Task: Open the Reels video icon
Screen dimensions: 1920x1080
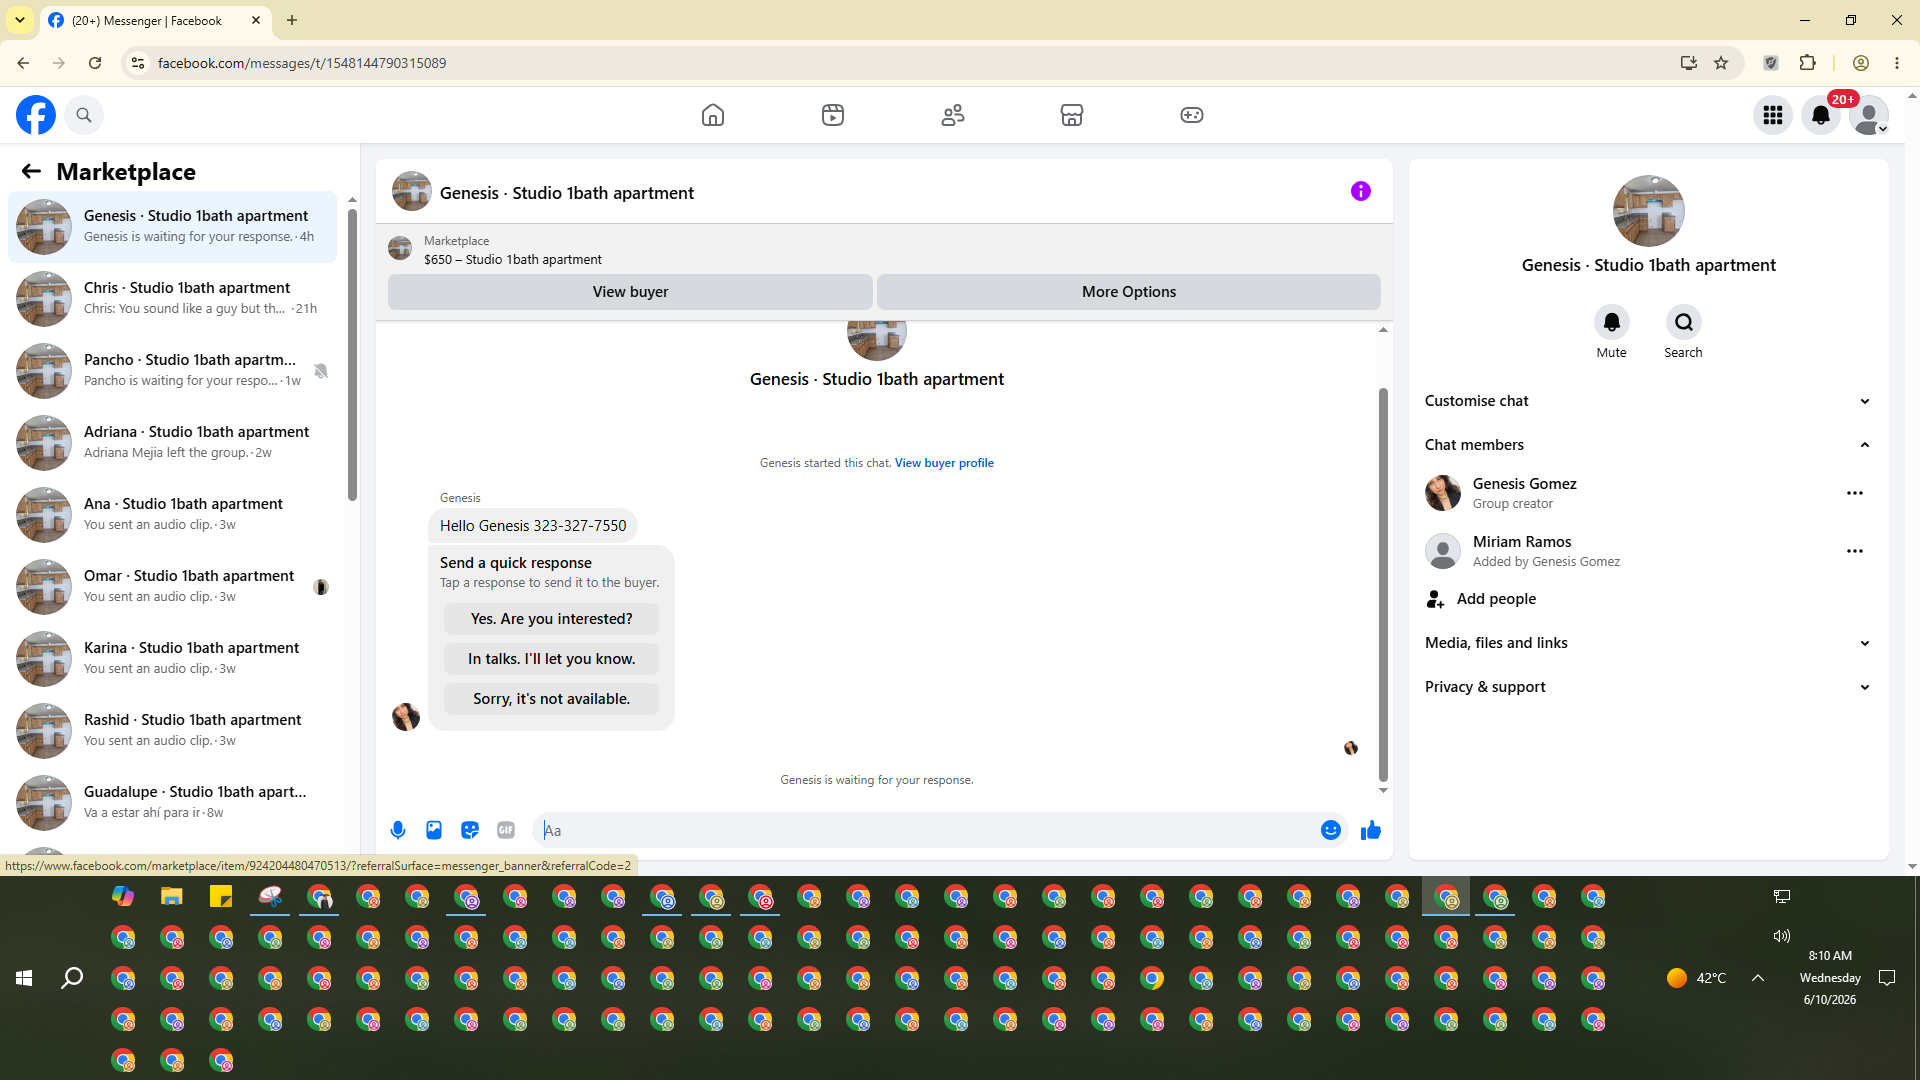Action: pos(833,115)
